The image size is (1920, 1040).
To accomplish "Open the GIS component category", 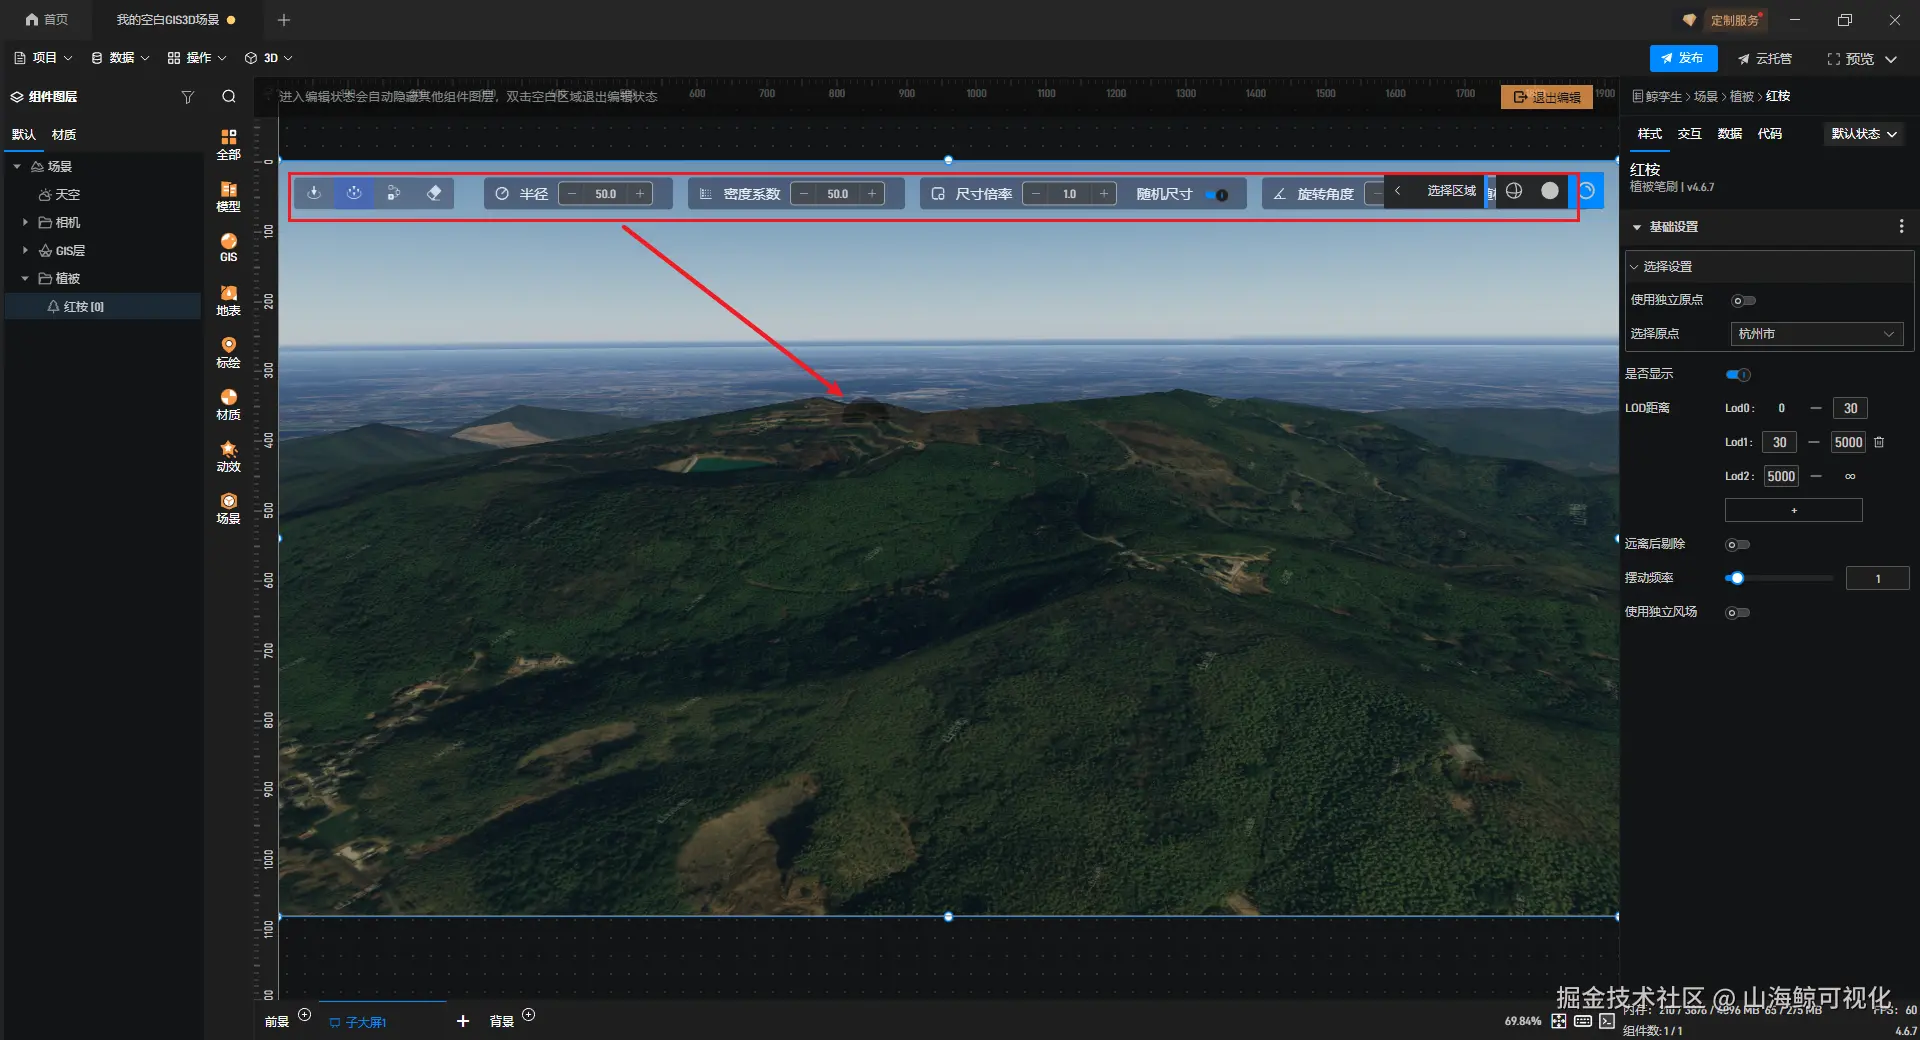I will (x=229, y=247).
